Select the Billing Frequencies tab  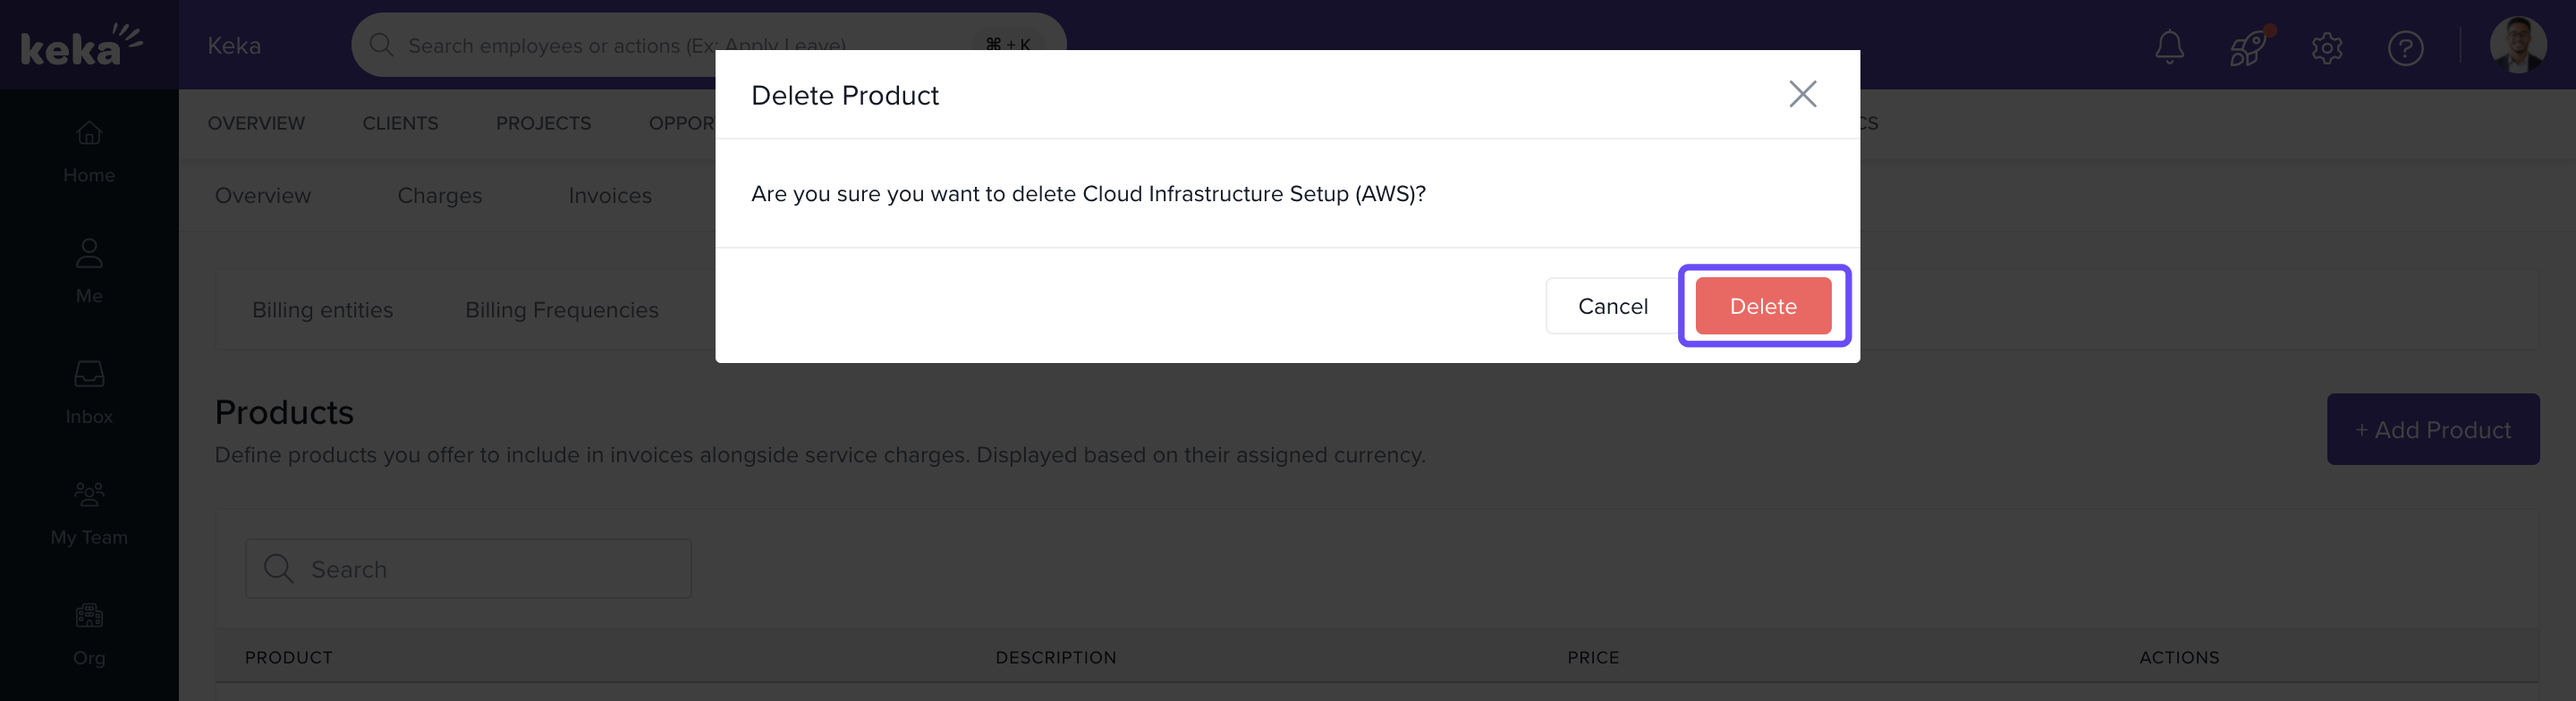tap(561, 310)
